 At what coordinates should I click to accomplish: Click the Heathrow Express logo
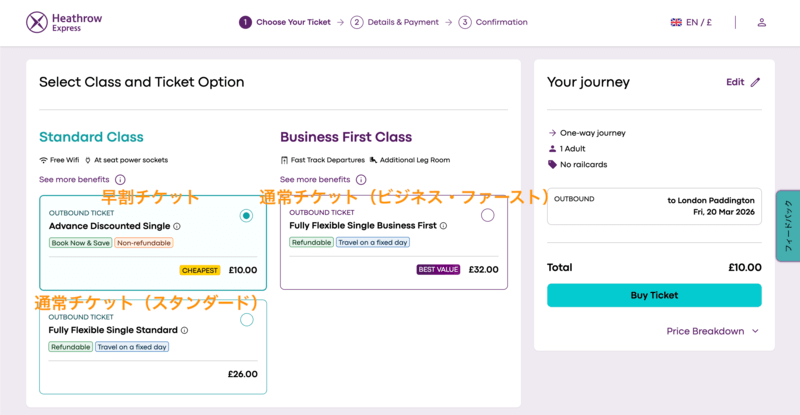click(64, 22)
